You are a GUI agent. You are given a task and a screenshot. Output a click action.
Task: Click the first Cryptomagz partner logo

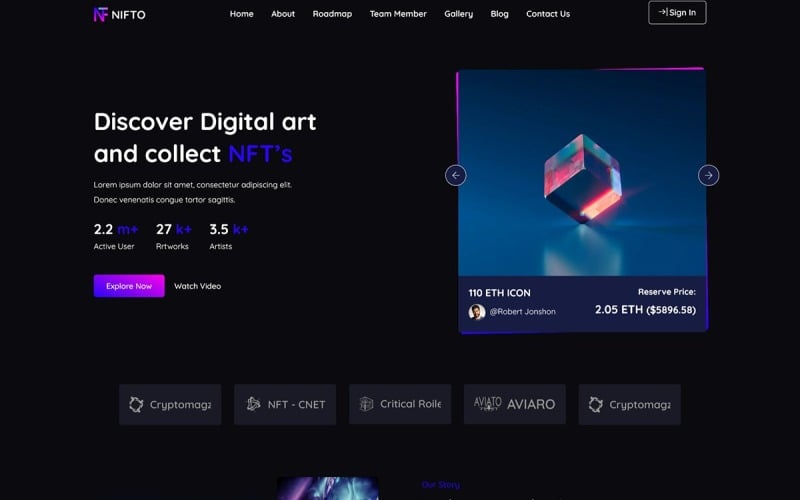click(170, 405)
